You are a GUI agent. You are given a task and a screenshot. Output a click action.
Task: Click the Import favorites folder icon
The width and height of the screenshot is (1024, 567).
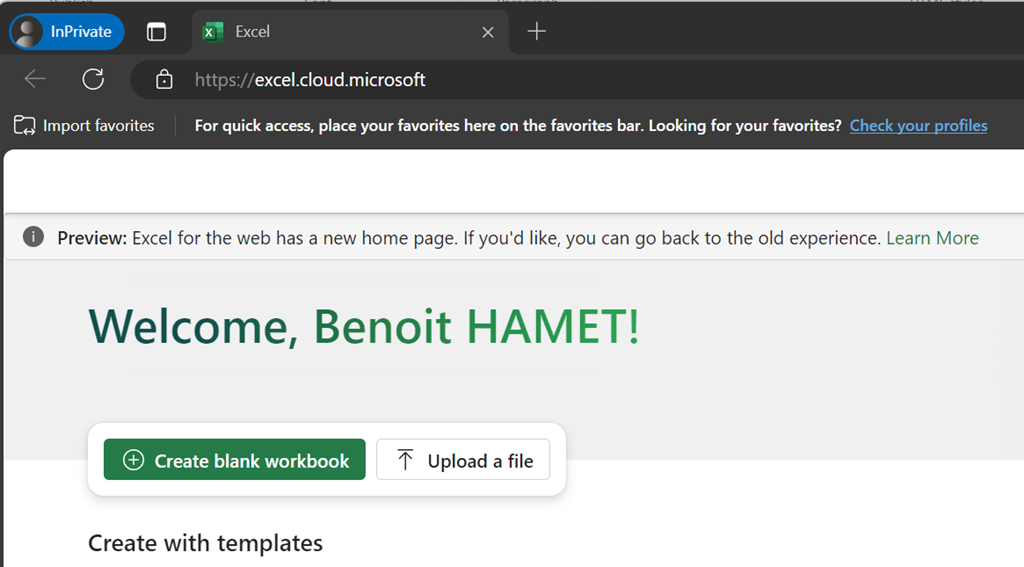pyautogui.click(x=24, y=125)
